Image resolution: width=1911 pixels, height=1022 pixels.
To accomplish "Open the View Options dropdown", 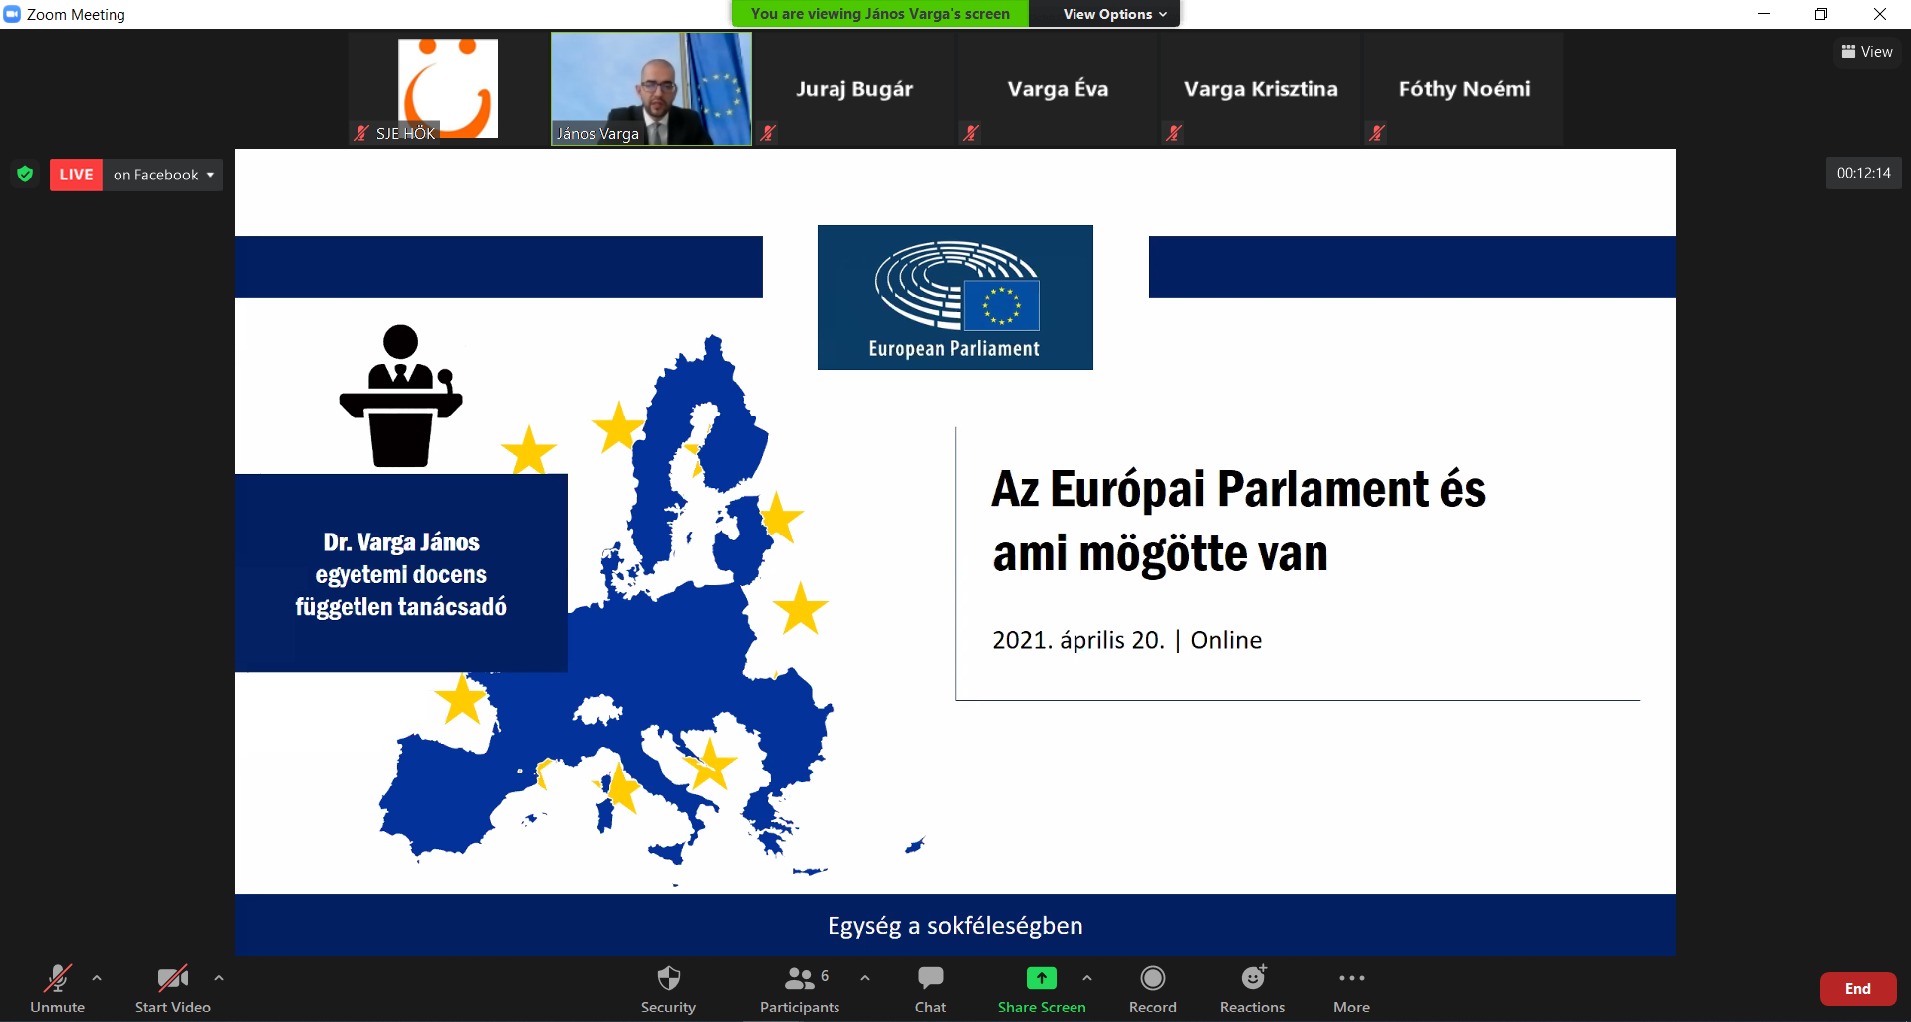I will pos(1114,14).
